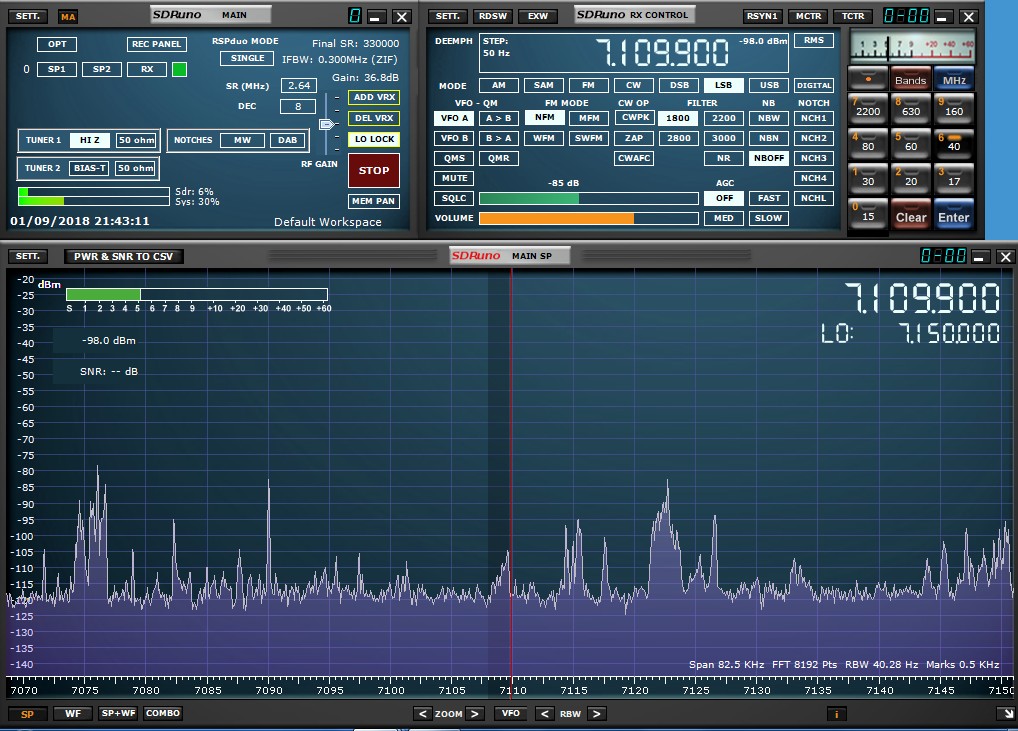This screenshot has width=1018, height=731.
Task: Click the VFO centre button below the spectrum
Action: coord(510,713)
